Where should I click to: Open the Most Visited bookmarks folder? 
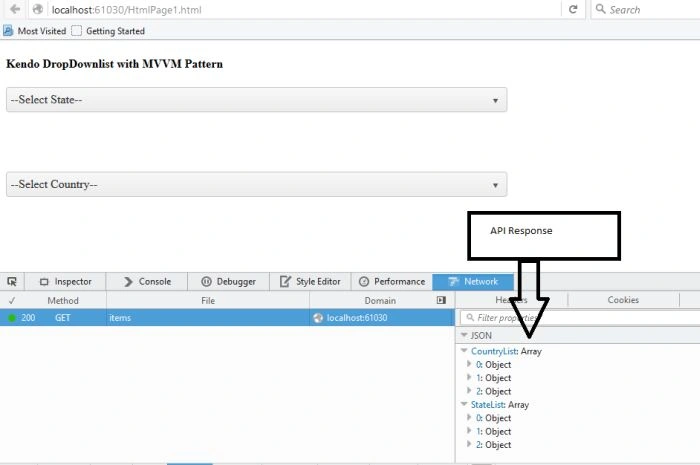click(x=34, y=31)
